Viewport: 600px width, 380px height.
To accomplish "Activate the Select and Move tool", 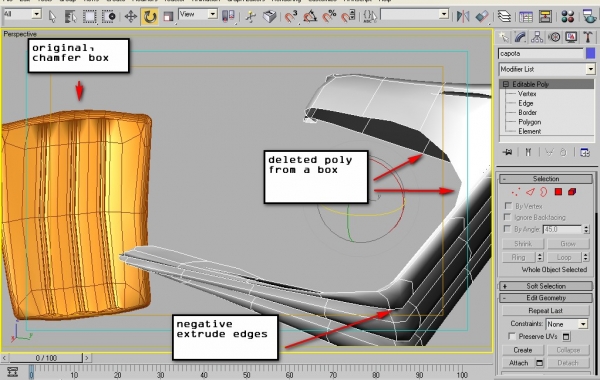I will [x=130, y=16].
